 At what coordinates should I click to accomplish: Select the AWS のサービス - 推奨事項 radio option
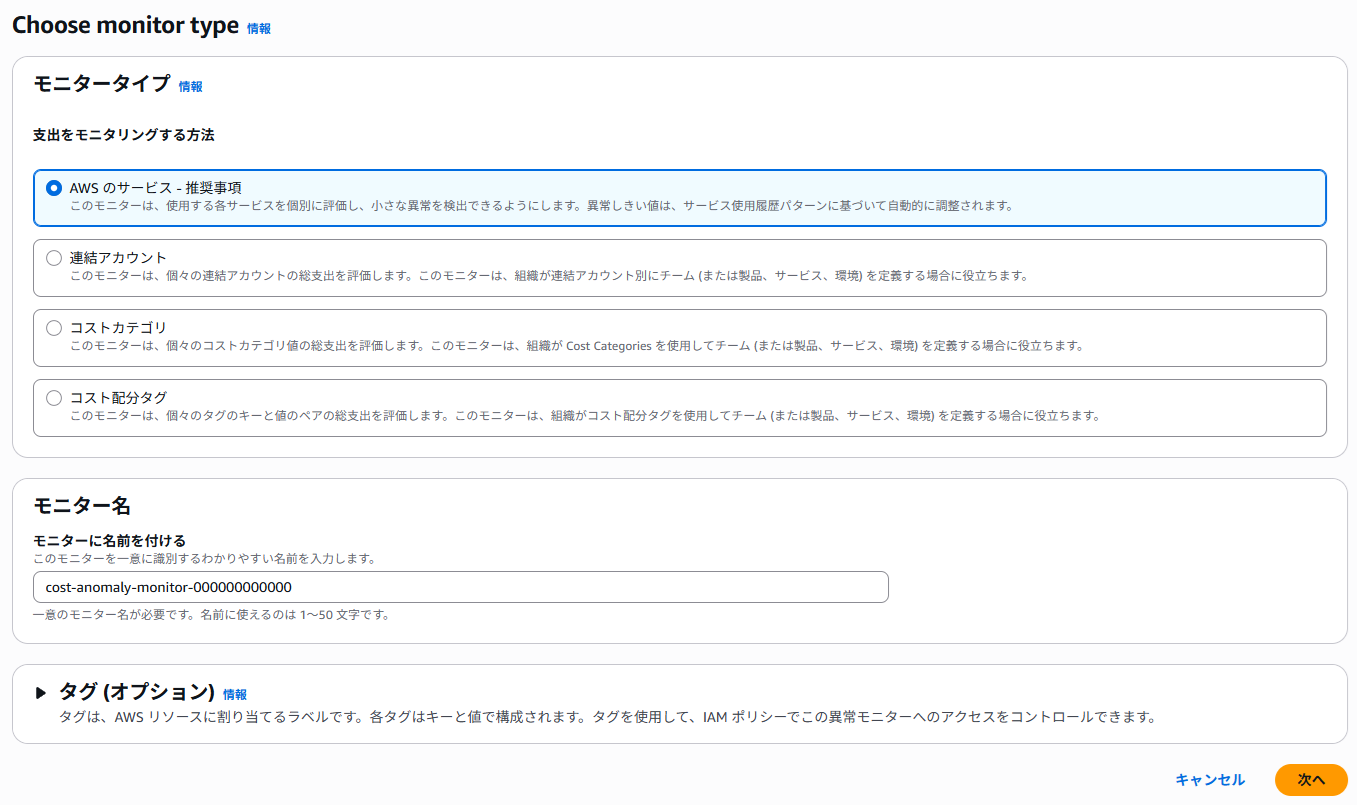(x=54, y=188)
